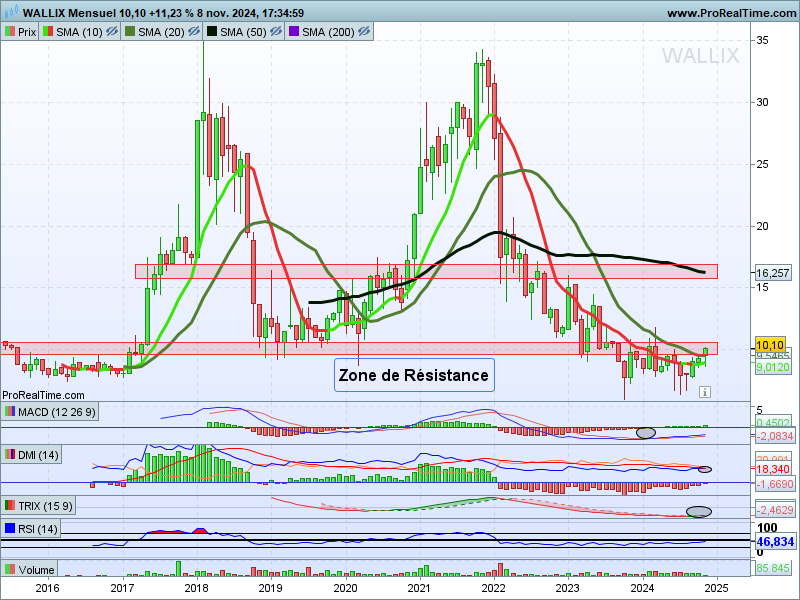Select the 'Zone de Résistance' text annotation
Viewport: 800px width, 600px height.
[414, 375]
